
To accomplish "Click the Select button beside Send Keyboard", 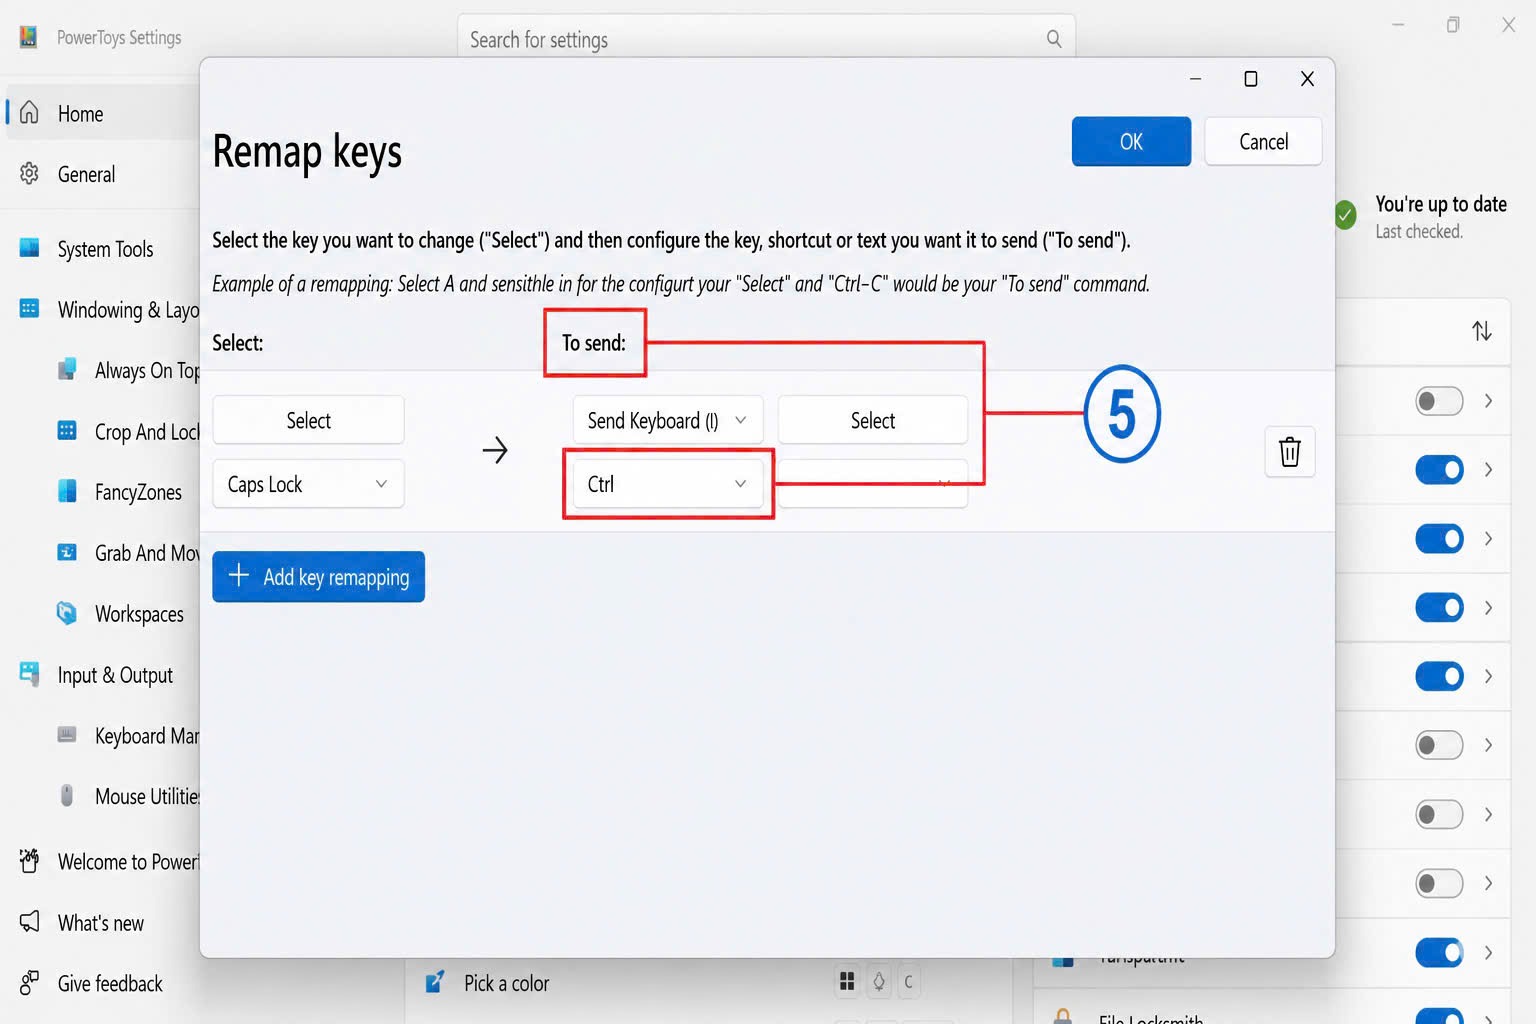I will click(x=873, y=421).
